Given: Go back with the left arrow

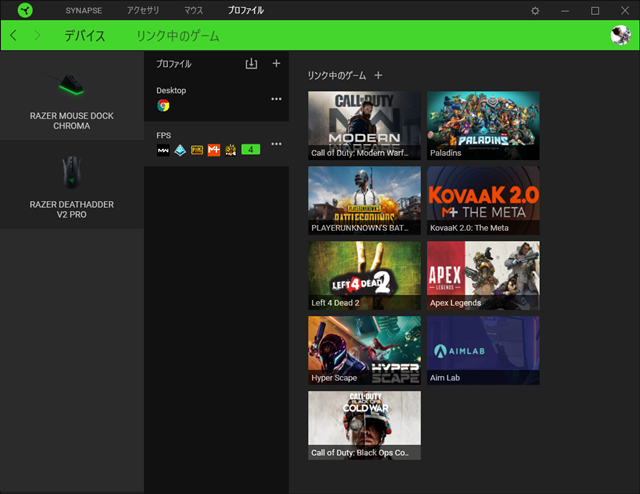Looking at the screenshot, I should pos(13,36).
